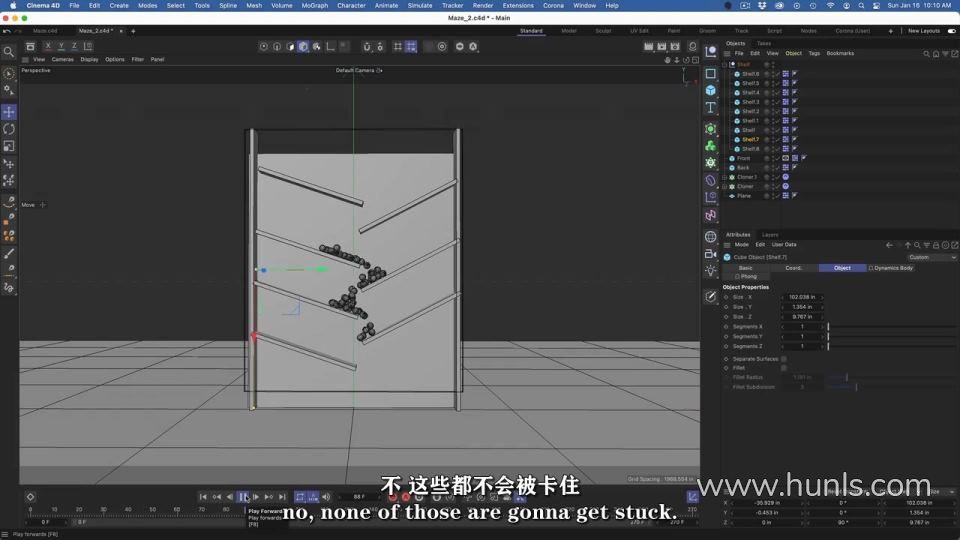Toggle the Fillet checkbox
The height and width of the screenshot is (540, 960).
click(x=784, y=368)
